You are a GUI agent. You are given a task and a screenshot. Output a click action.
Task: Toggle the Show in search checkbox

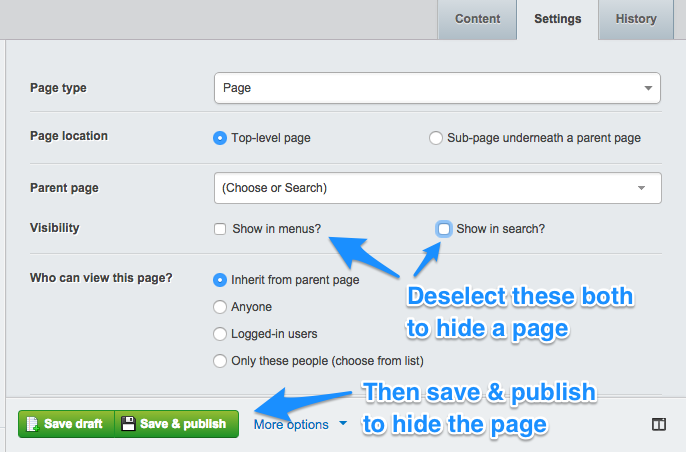444,229
